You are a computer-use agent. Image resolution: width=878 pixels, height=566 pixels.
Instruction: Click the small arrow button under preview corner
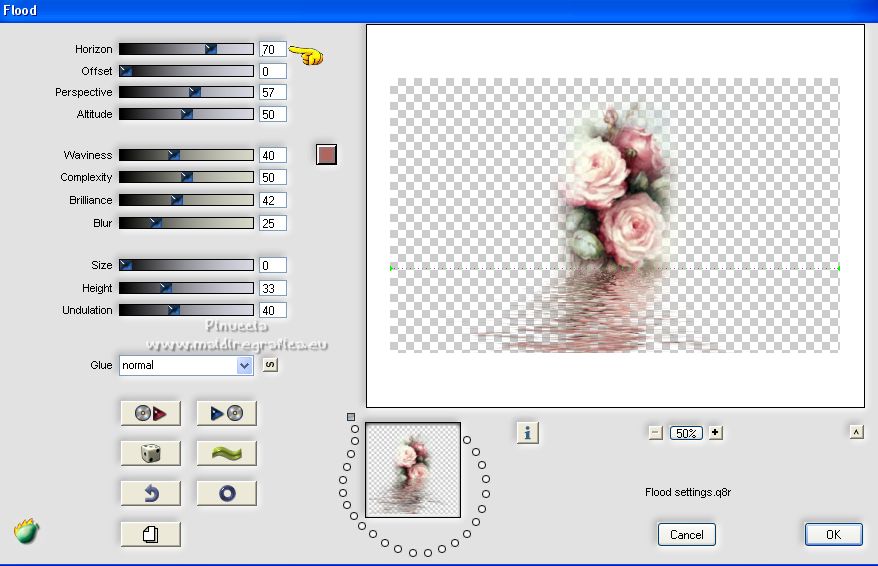pos(856,432)
